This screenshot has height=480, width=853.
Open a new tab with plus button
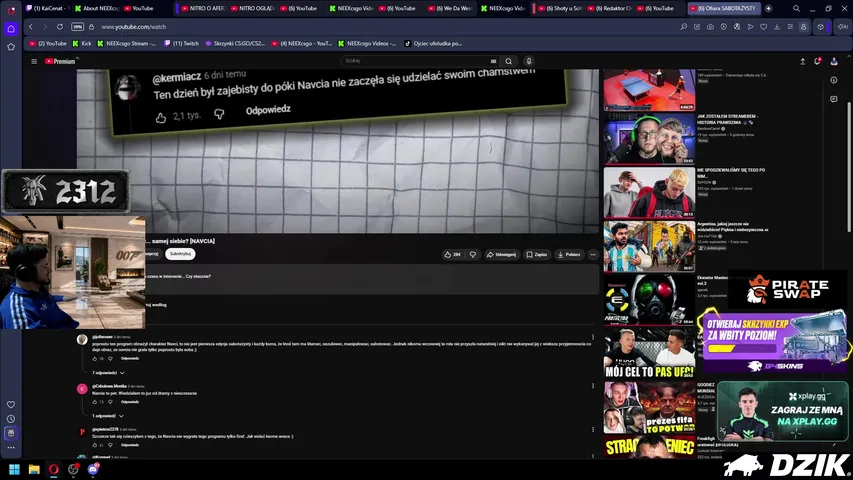click(x=768, y=8)
